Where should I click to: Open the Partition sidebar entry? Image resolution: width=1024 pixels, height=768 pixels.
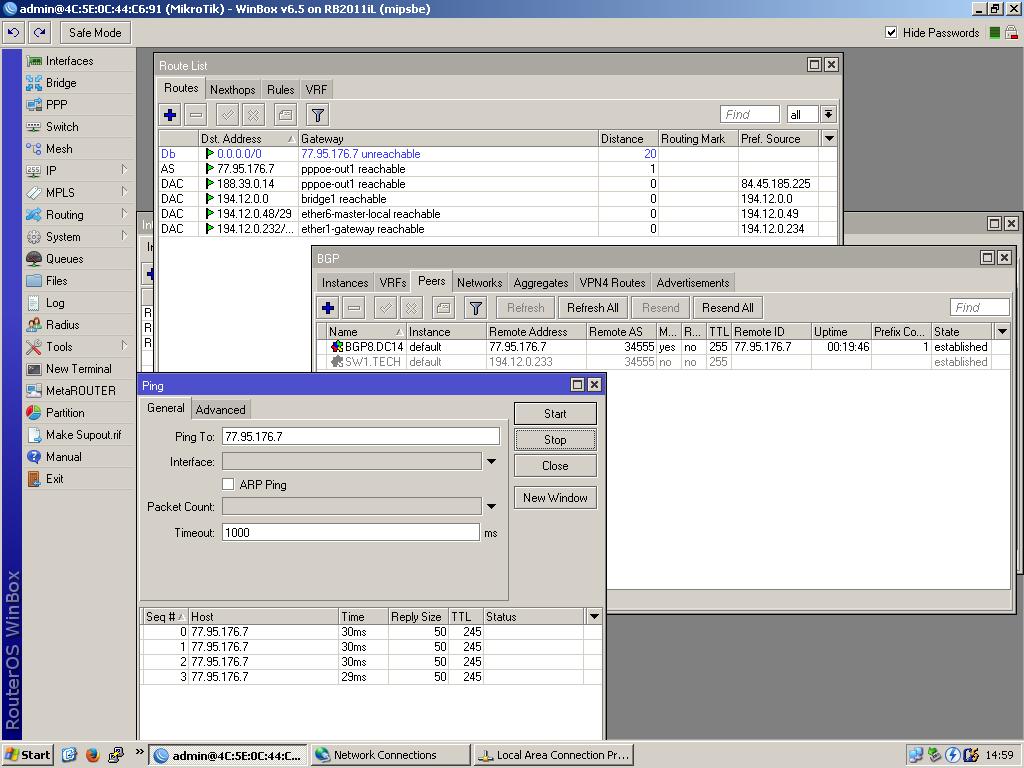[x=65, y=413]
